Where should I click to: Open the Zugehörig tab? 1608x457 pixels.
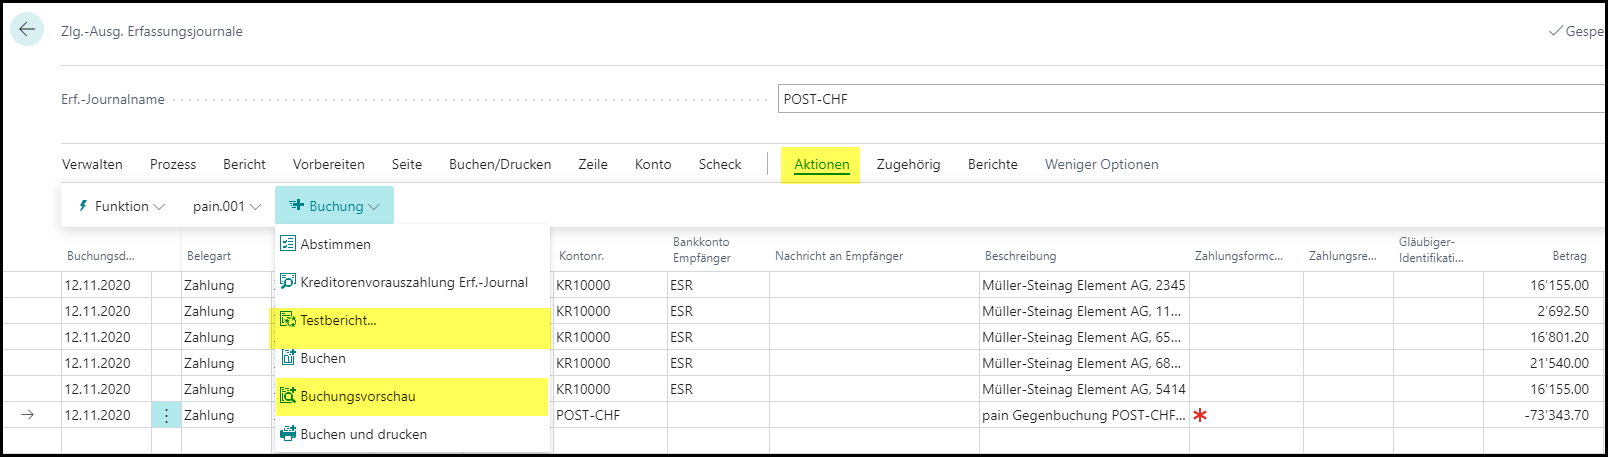908,165
